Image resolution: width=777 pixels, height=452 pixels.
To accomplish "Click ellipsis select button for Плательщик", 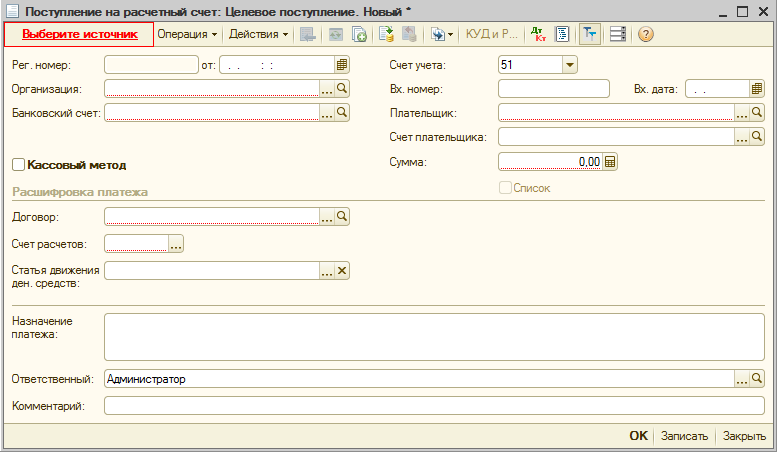I will [x=741, y=113].
